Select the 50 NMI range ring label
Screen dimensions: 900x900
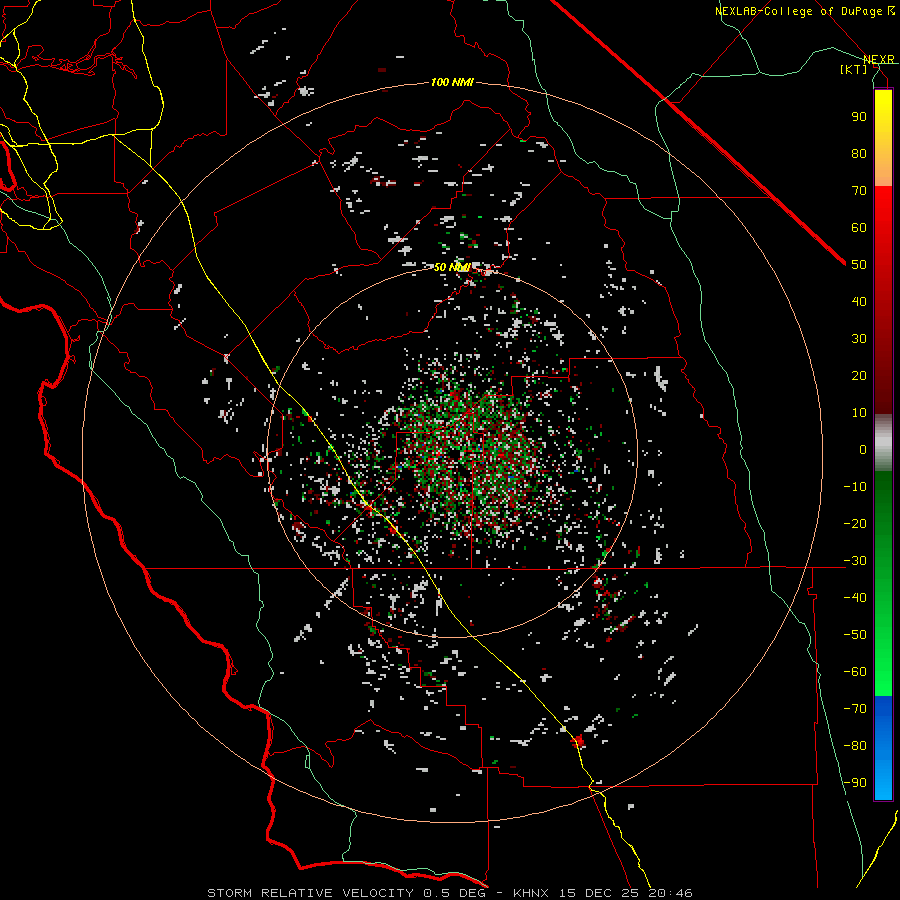(452, 267)
